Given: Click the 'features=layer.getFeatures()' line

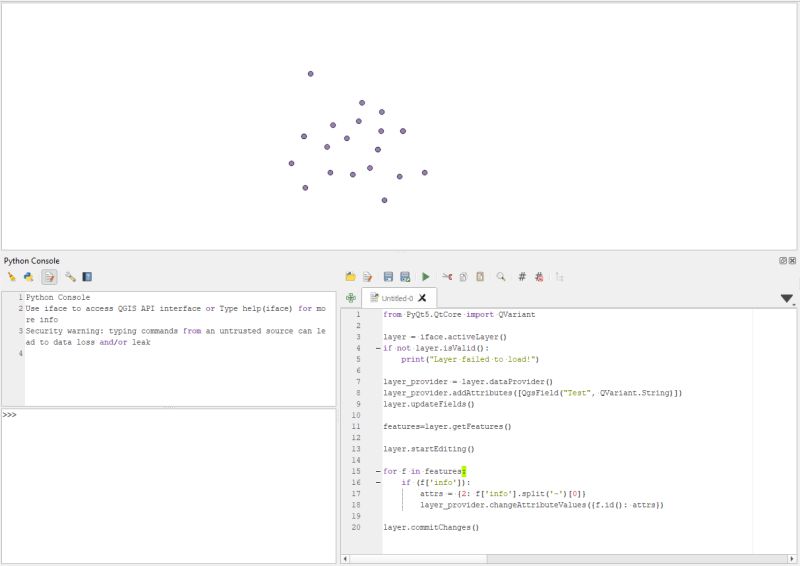Looking at the screenshot, I should point(447,427).
